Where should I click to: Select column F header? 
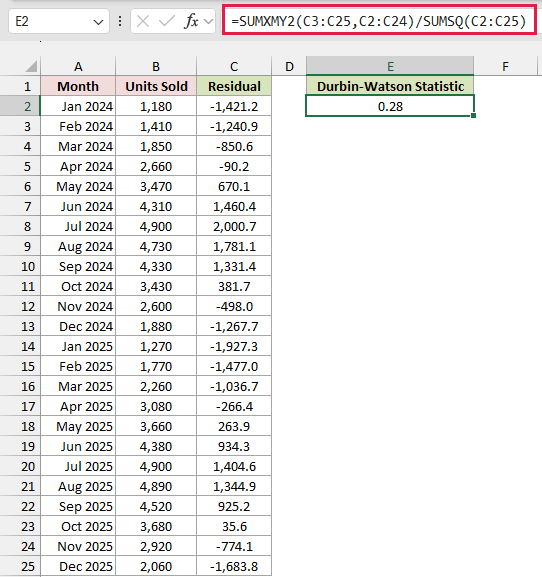point(505,66)
